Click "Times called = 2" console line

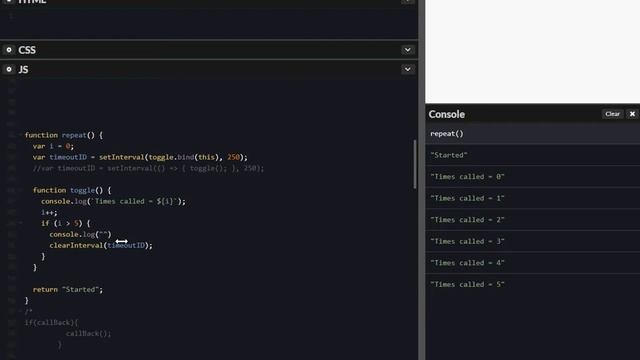(533, 220)
